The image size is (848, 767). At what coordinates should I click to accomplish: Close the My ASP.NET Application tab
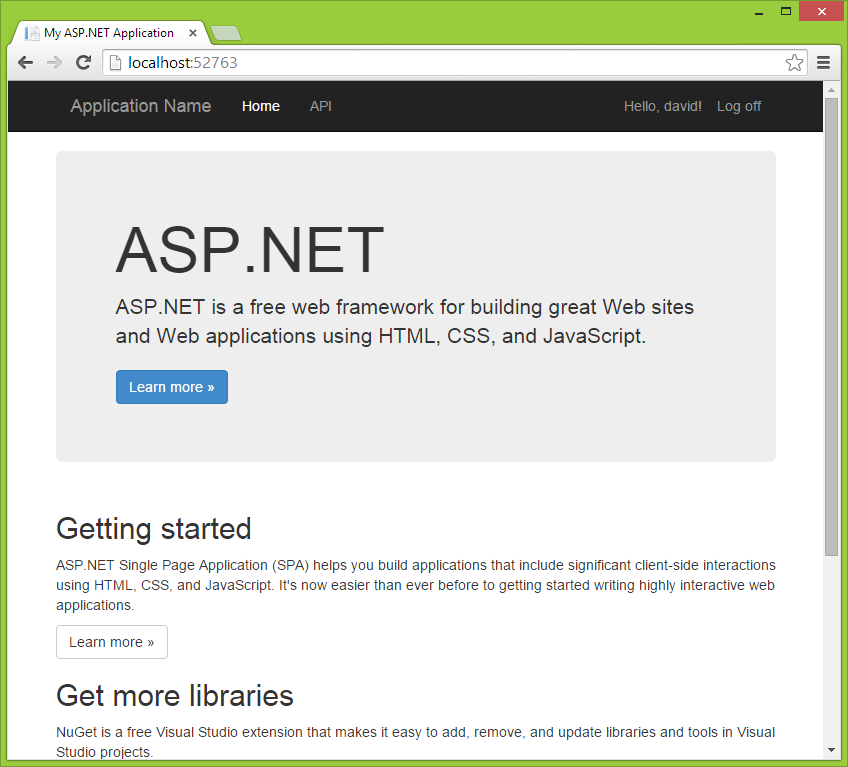(x=192, y=32)
